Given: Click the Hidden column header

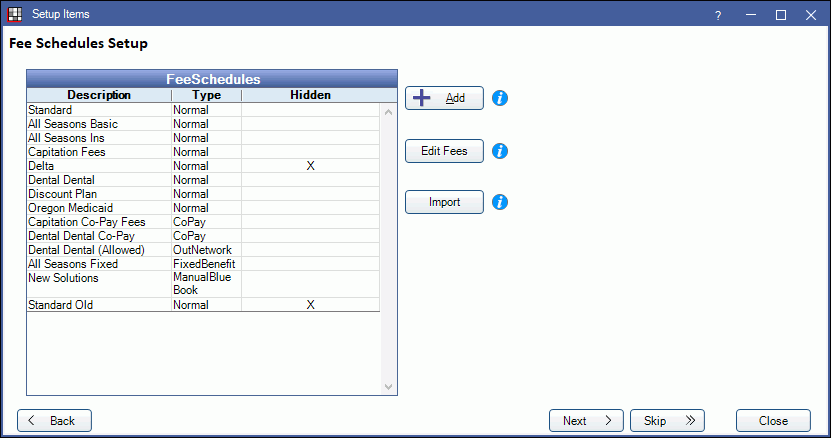Looking at the screenshot, I should tap(310, 95).
